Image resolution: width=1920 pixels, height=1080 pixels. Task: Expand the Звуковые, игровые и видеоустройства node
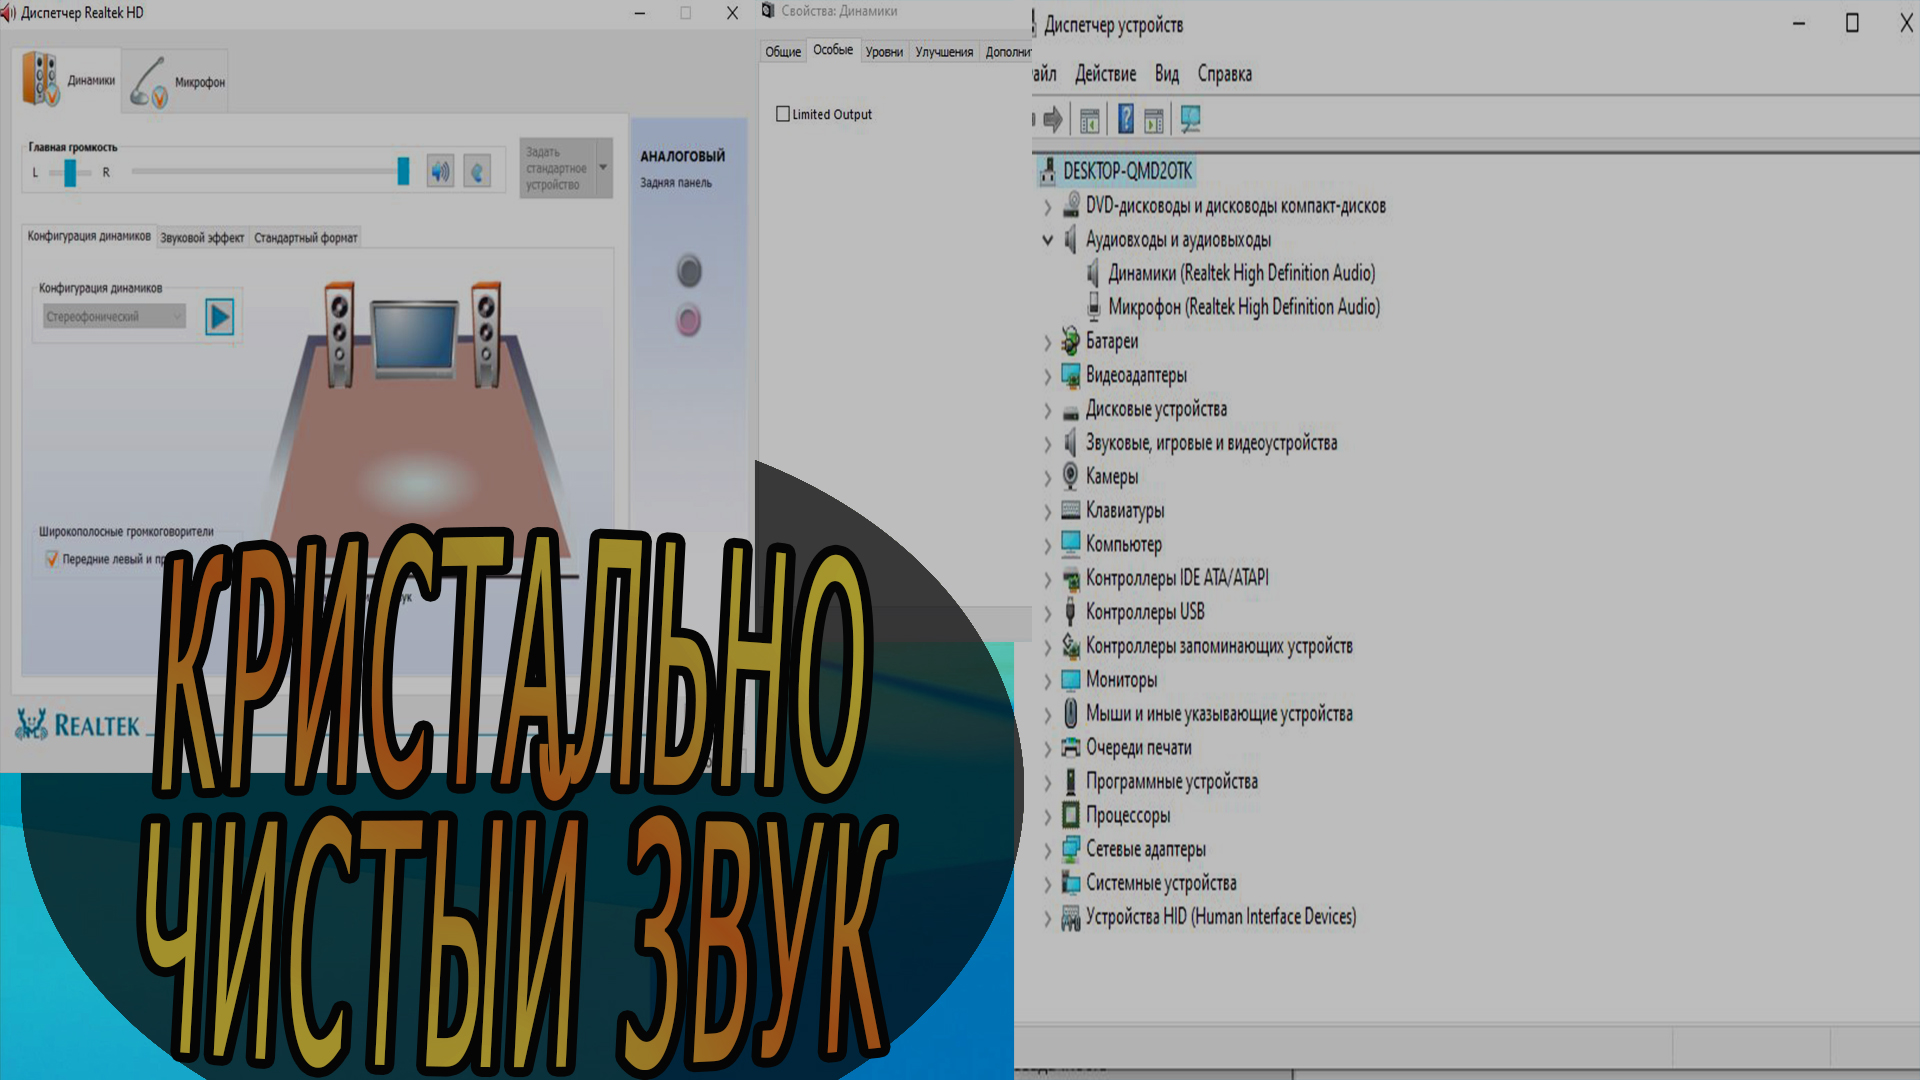(x=1047, y=443)
